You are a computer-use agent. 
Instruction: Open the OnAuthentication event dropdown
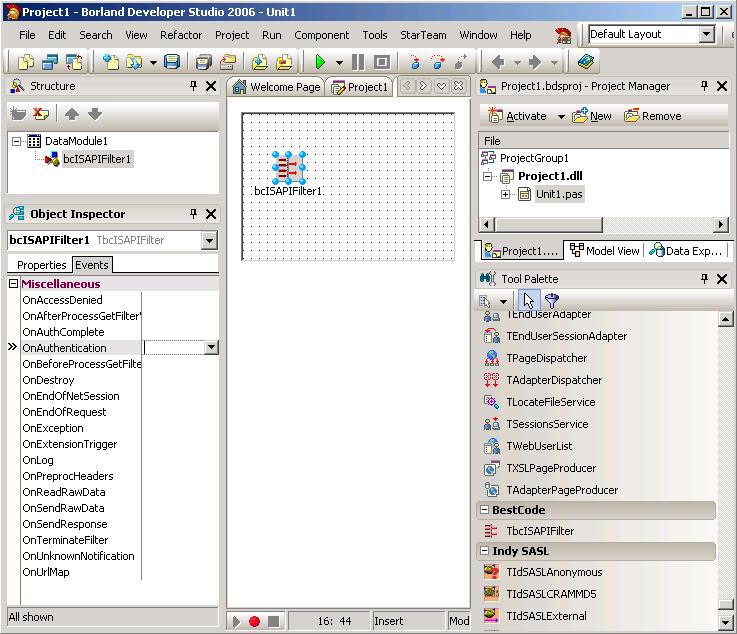[212, 347]
